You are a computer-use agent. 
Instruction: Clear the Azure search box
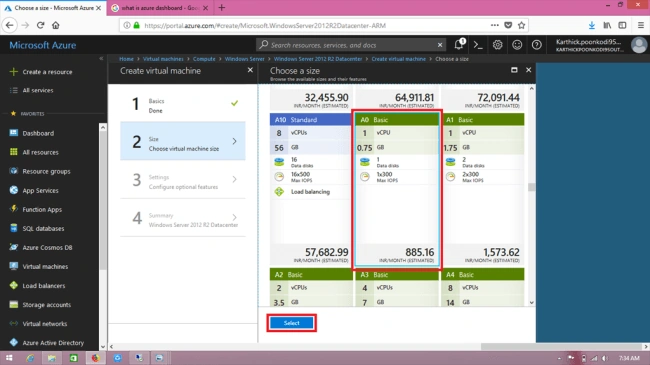(440, 45)
